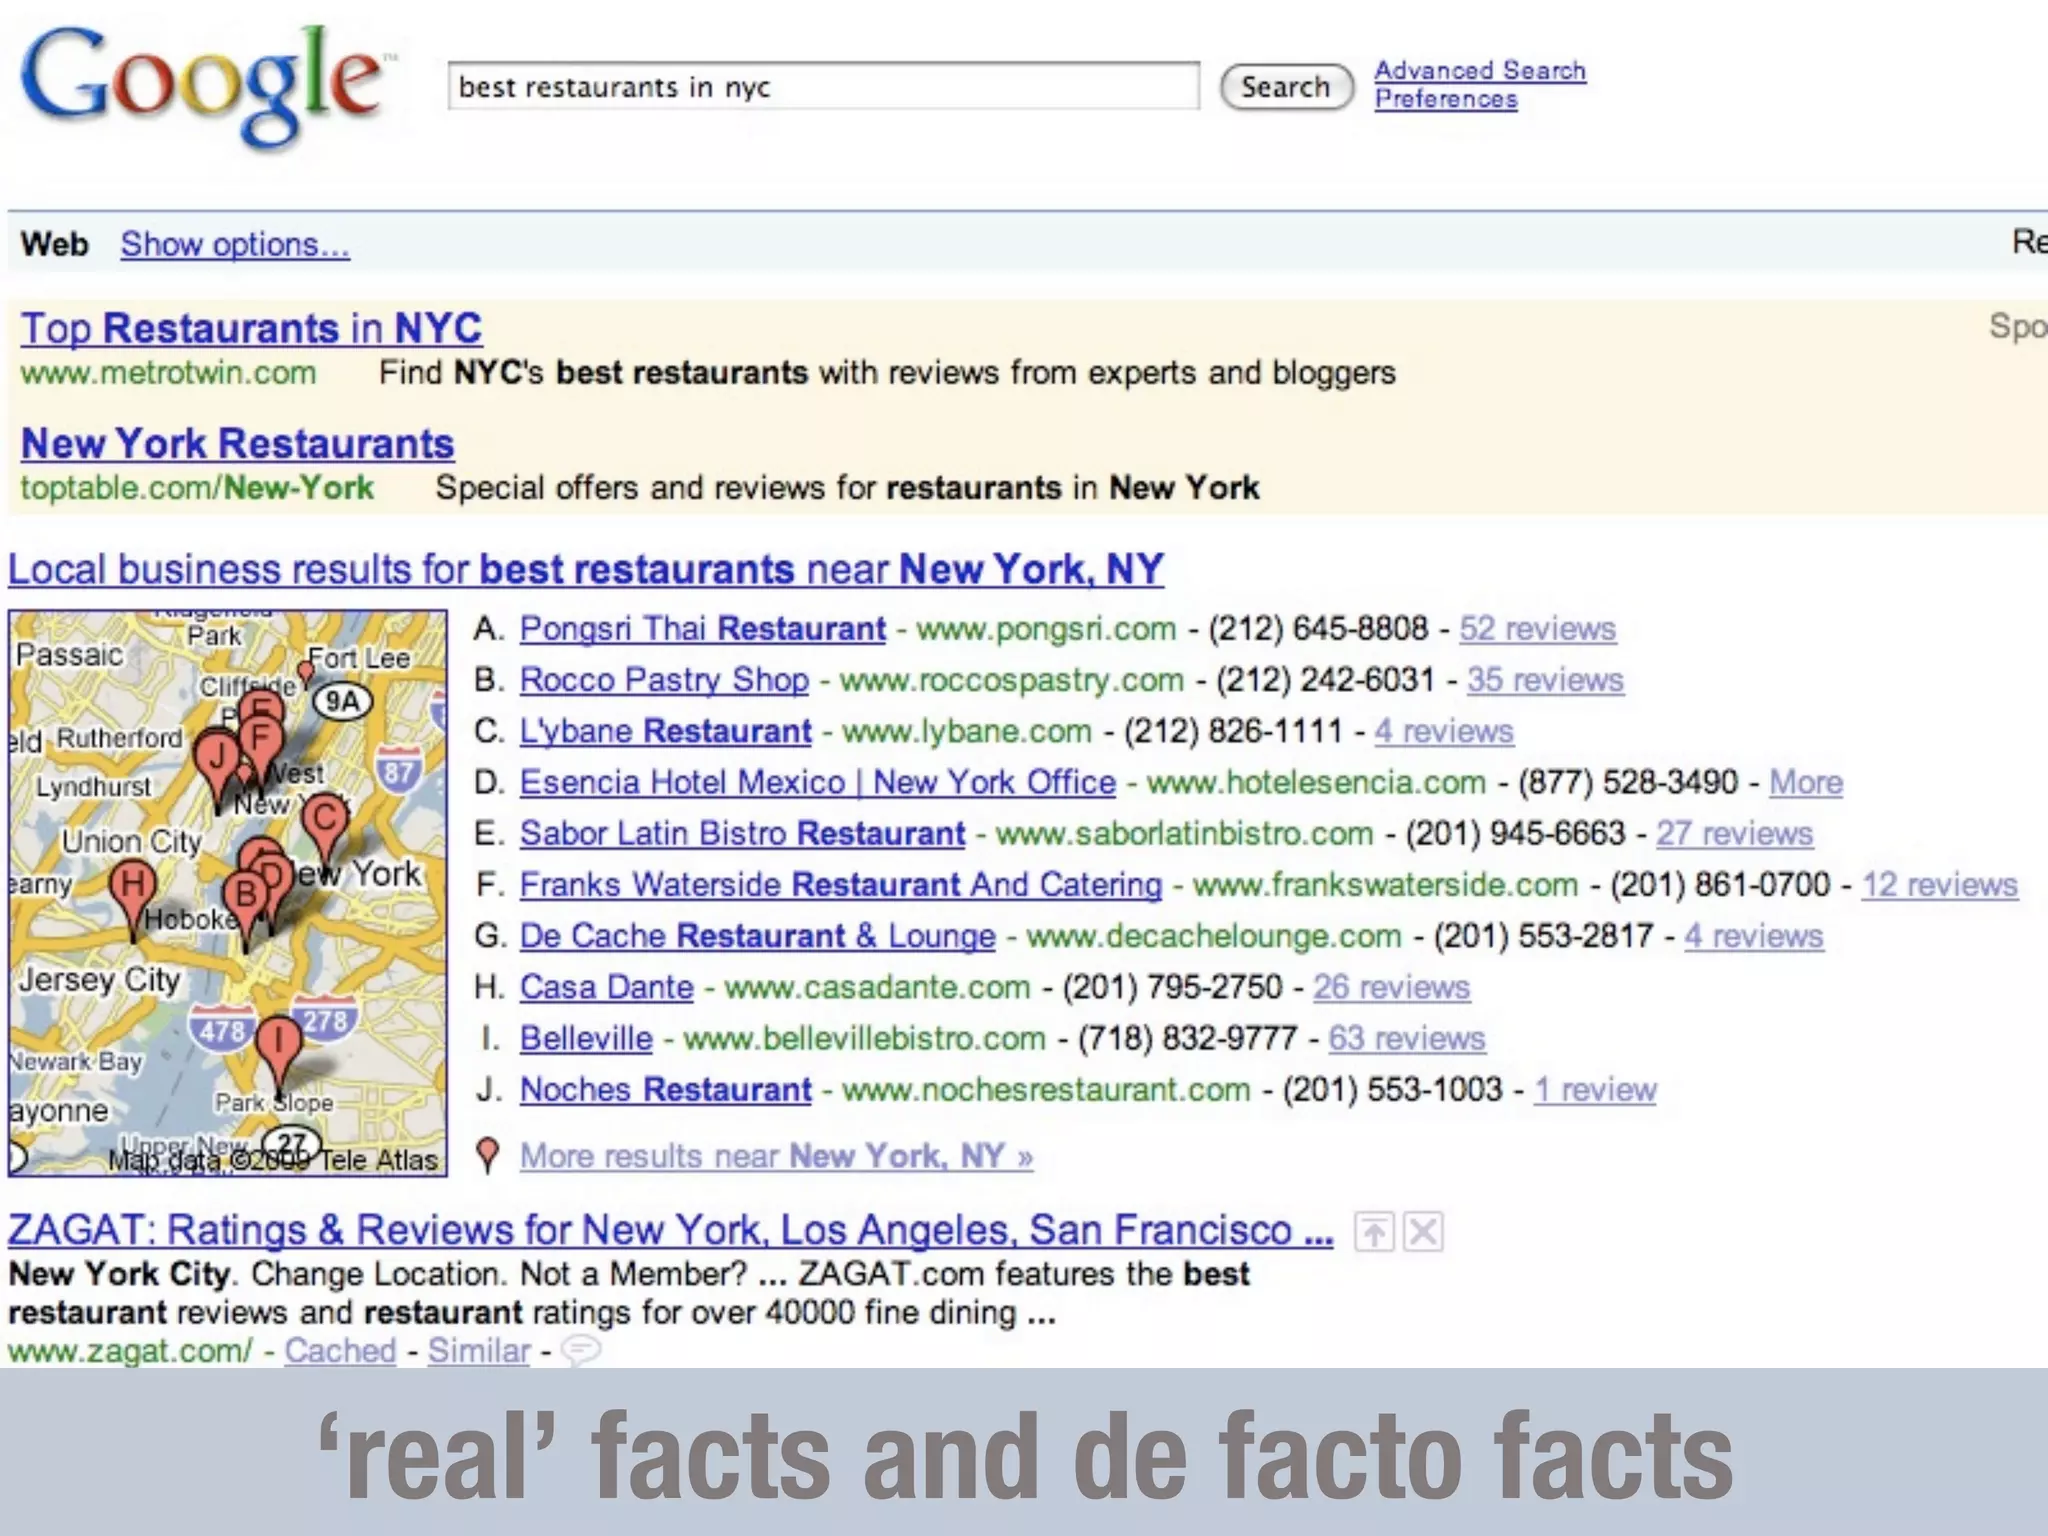Open De Cache Restaurant & Lounge listing
Screen dimensions: 2048x1536
click(757, 935)
